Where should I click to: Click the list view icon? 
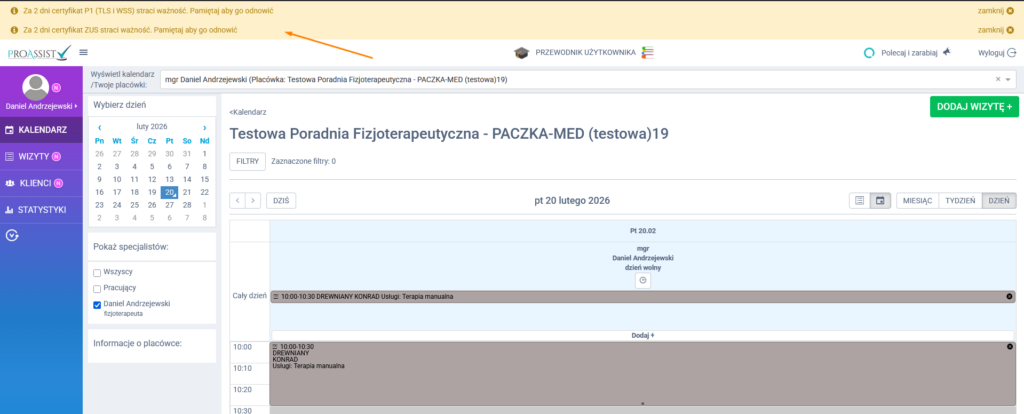859,200
